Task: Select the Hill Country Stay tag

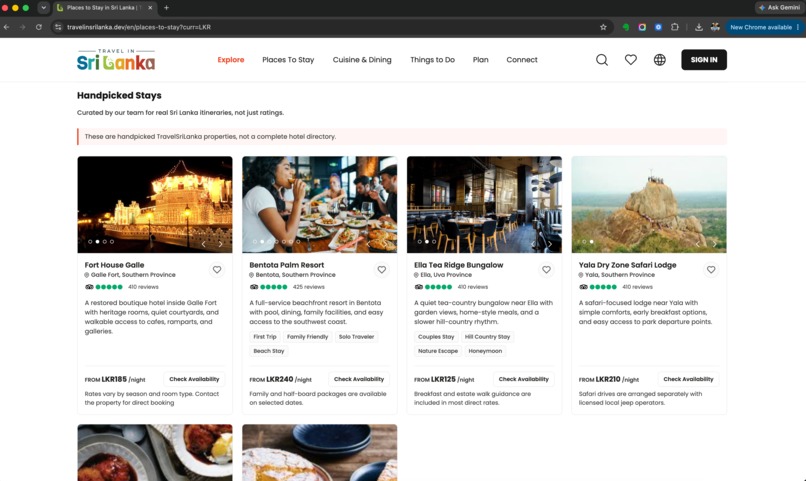Action: pyautogui.click(x=487, y=337)
